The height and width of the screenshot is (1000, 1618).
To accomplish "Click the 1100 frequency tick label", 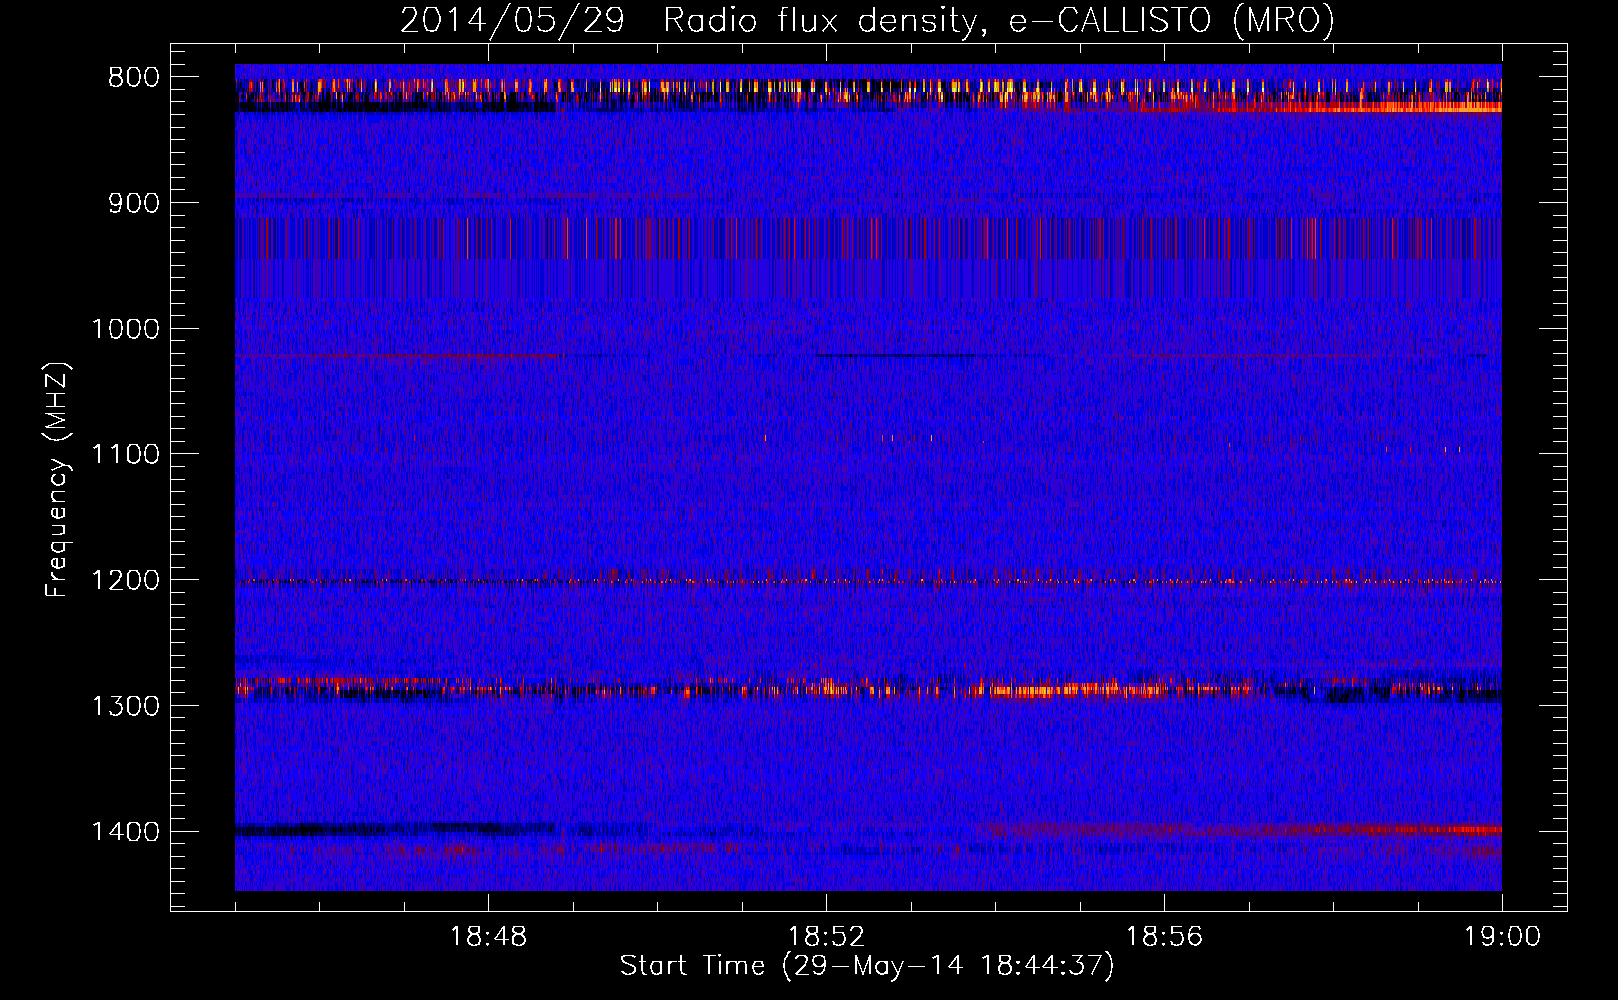I will [x=125, y=454].
